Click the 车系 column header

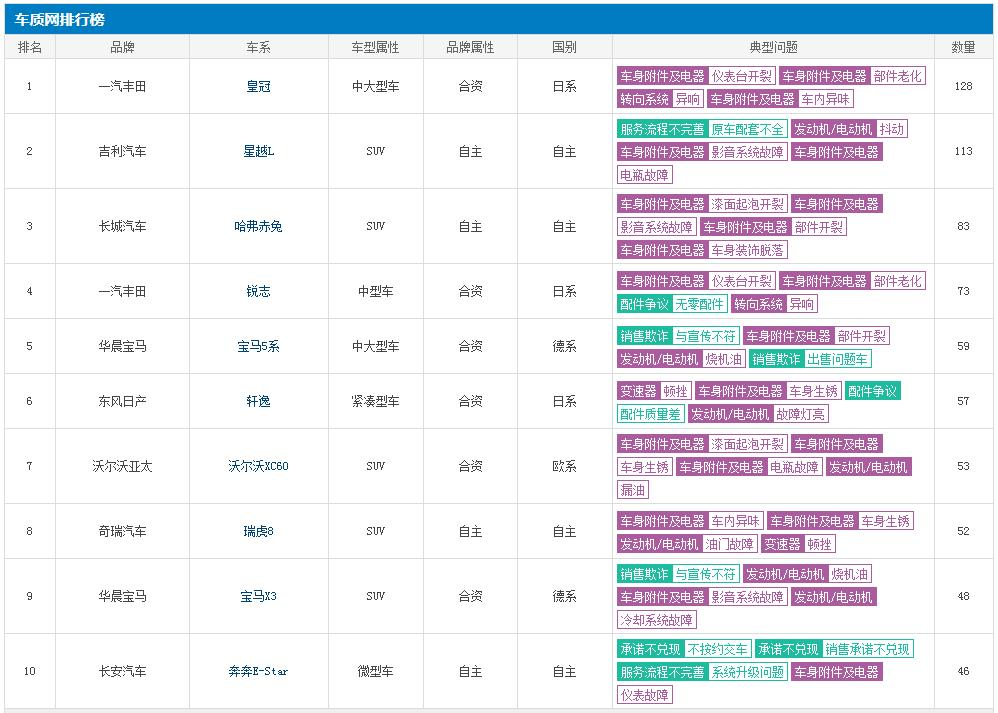click(258, 47)
